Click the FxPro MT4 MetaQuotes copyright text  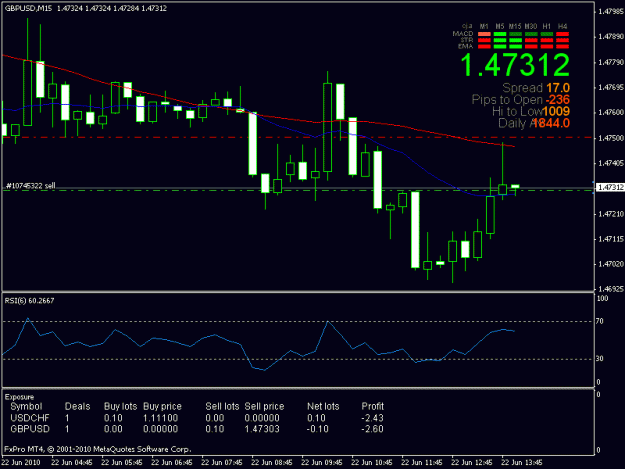pos(98,449)
